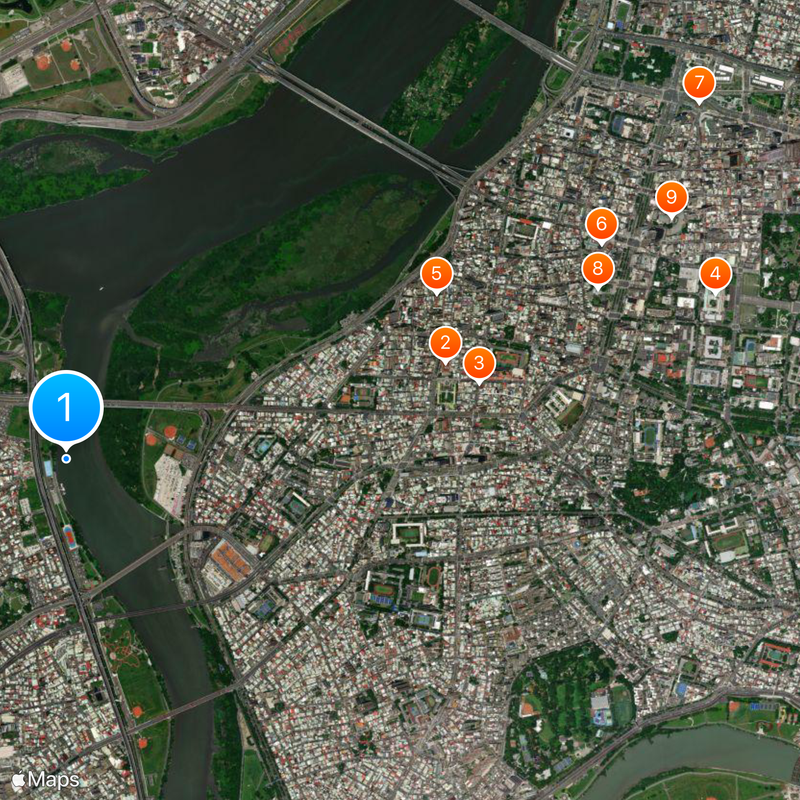
Task: Open the orange pin labeled 3
Action: point(479,363)
